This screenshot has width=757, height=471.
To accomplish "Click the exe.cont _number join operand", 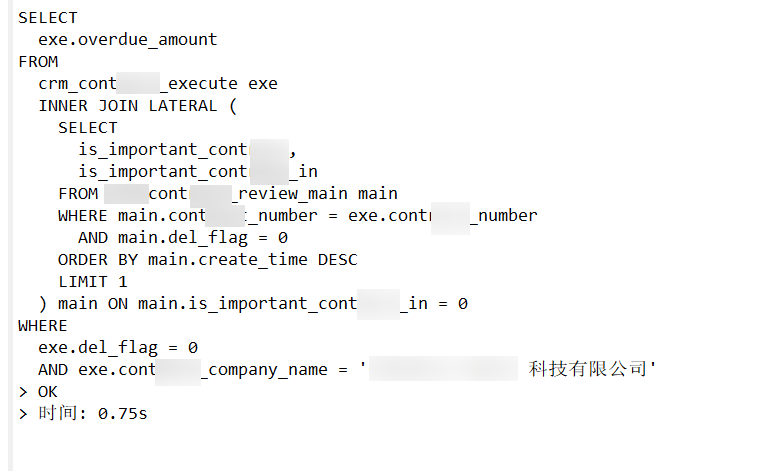I will (443, 216).
